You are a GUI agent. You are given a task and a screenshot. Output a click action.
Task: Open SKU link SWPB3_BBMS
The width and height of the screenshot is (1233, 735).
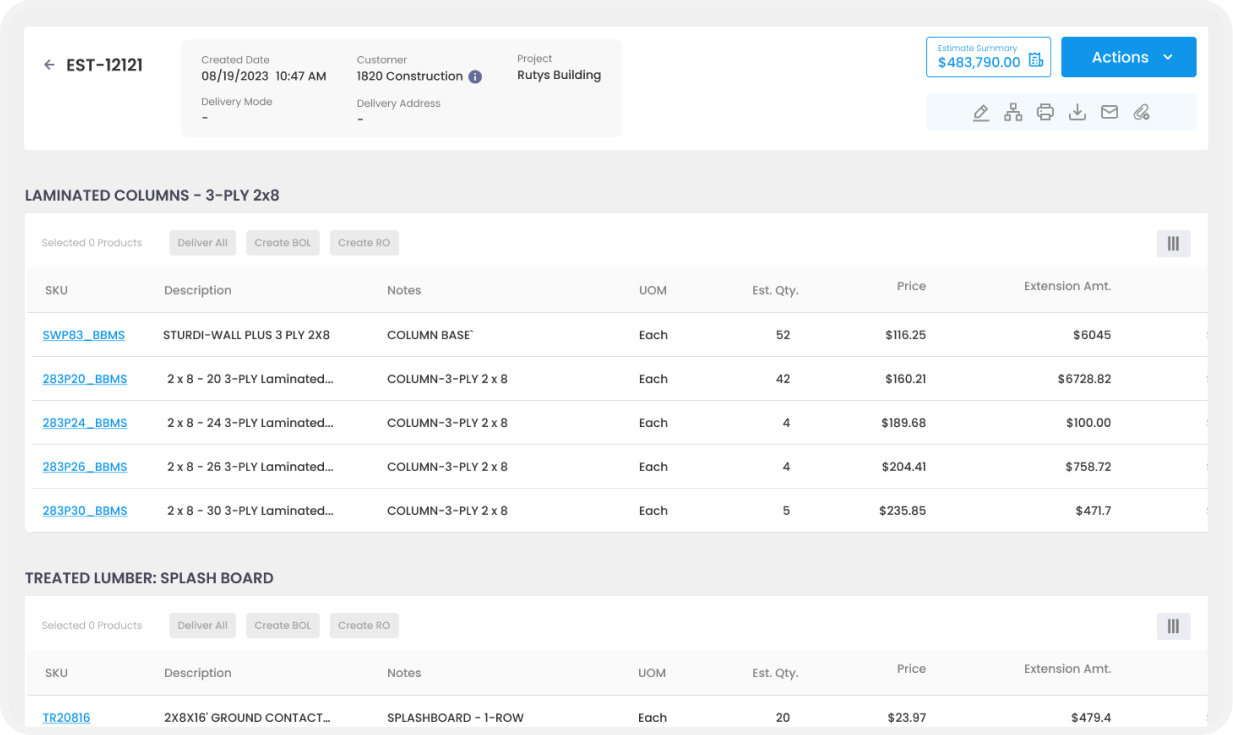(x=84, y=335)
